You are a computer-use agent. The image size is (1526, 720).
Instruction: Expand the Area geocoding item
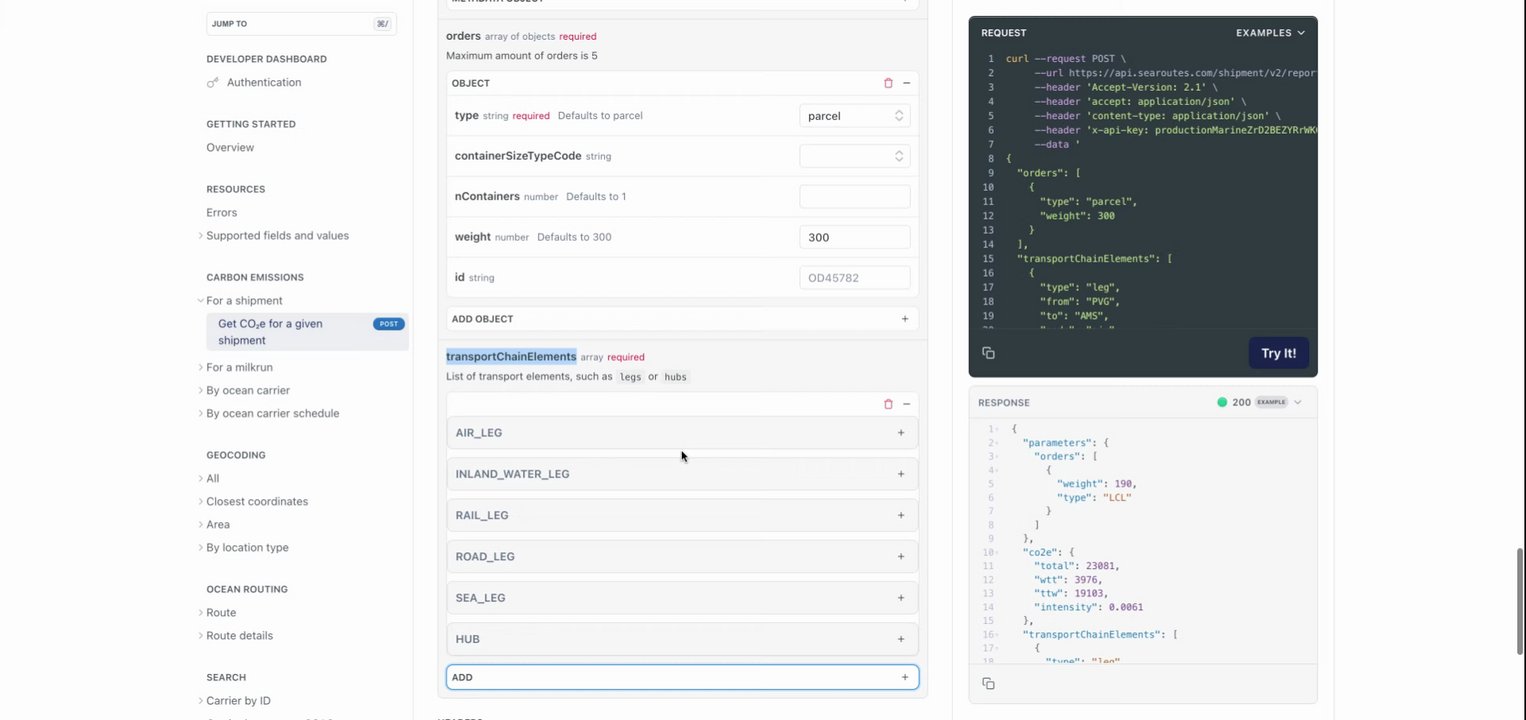(218, 524)
